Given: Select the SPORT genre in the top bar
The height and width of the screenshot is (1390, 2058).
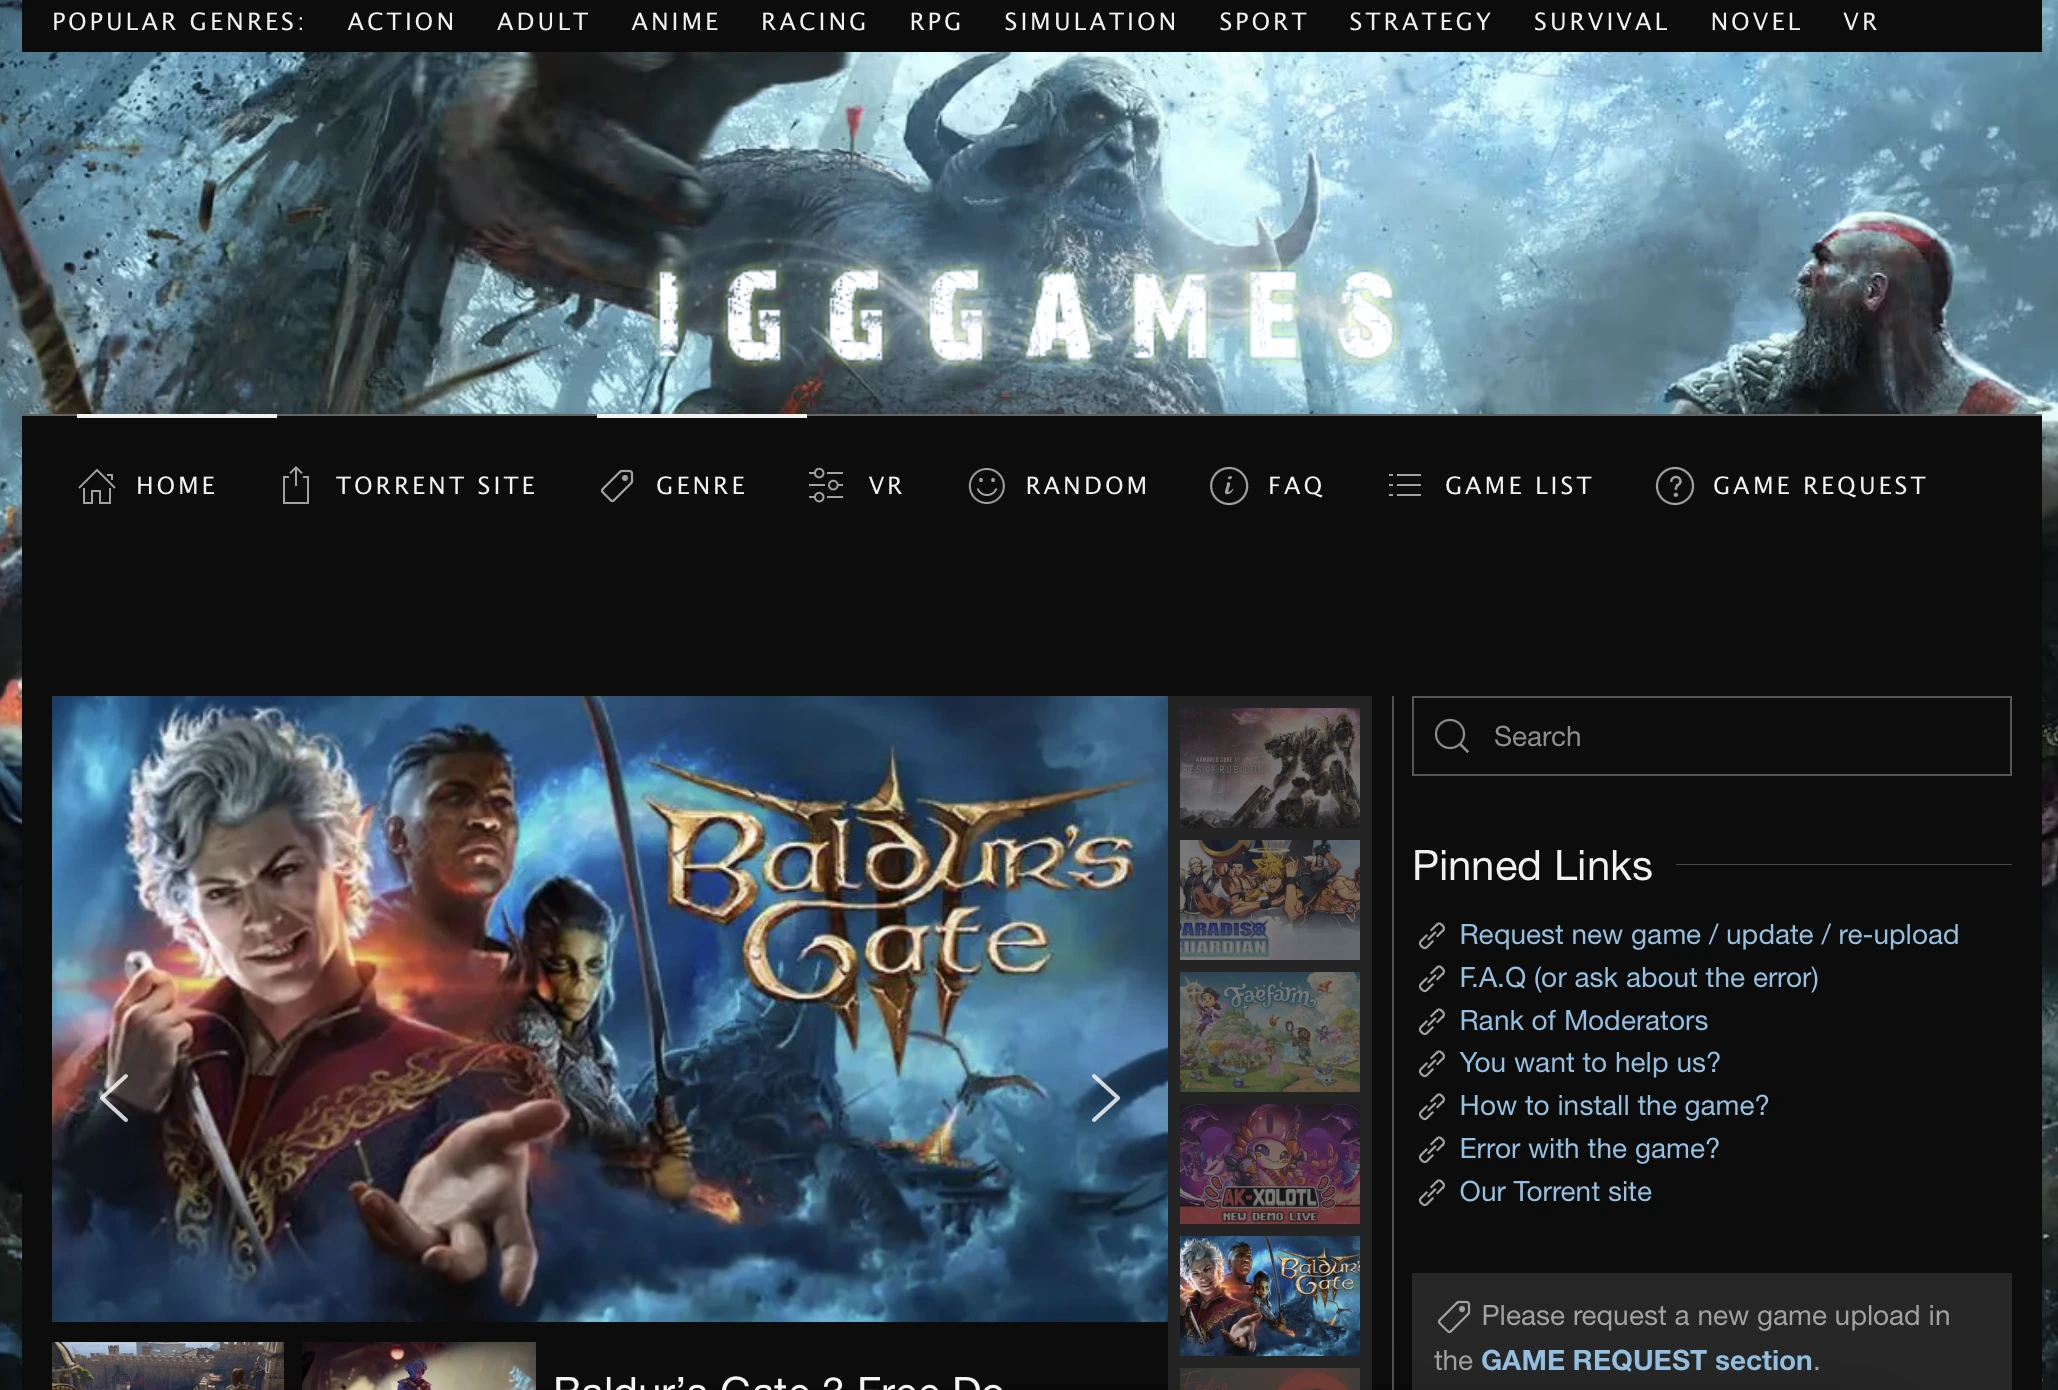Looking at the screenshot, I should coord(1263,21).
